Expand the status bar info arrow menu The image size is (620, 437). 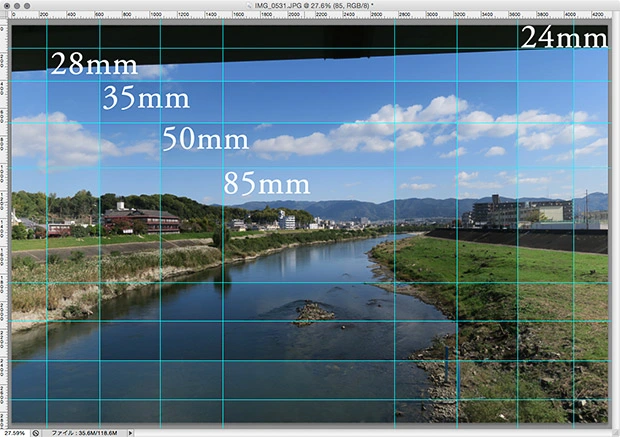pos(130,433)
